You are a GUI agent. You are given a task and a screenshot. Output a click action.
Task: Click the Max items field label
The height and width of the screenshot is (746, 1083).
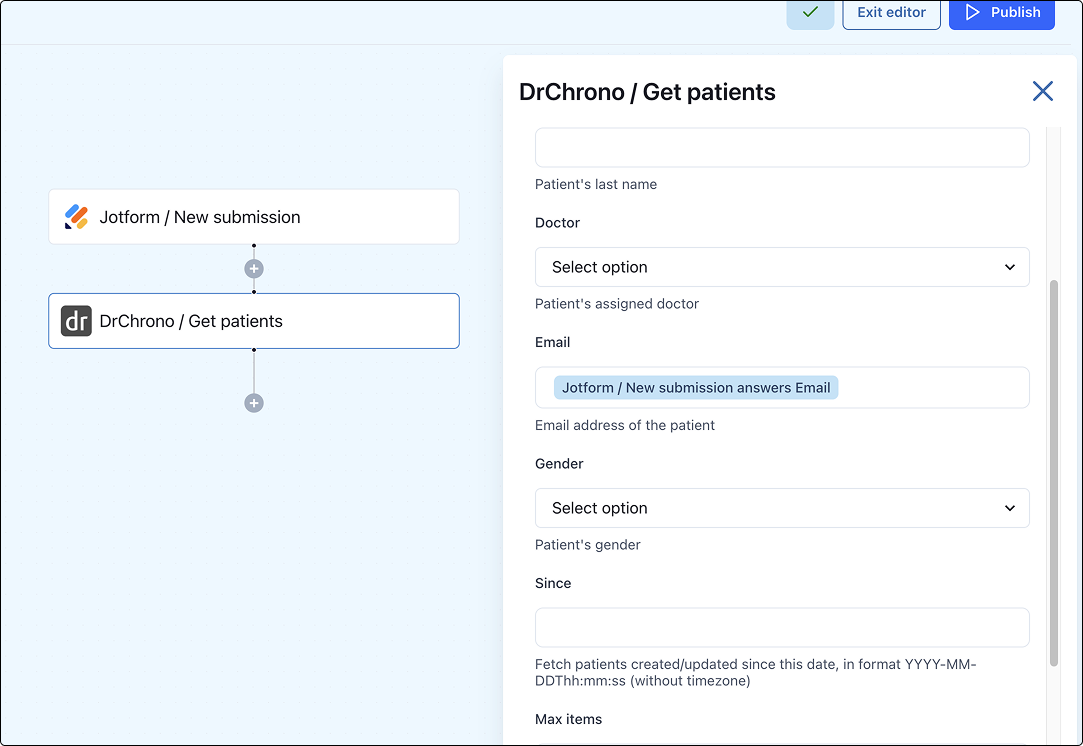click(568, 719)
